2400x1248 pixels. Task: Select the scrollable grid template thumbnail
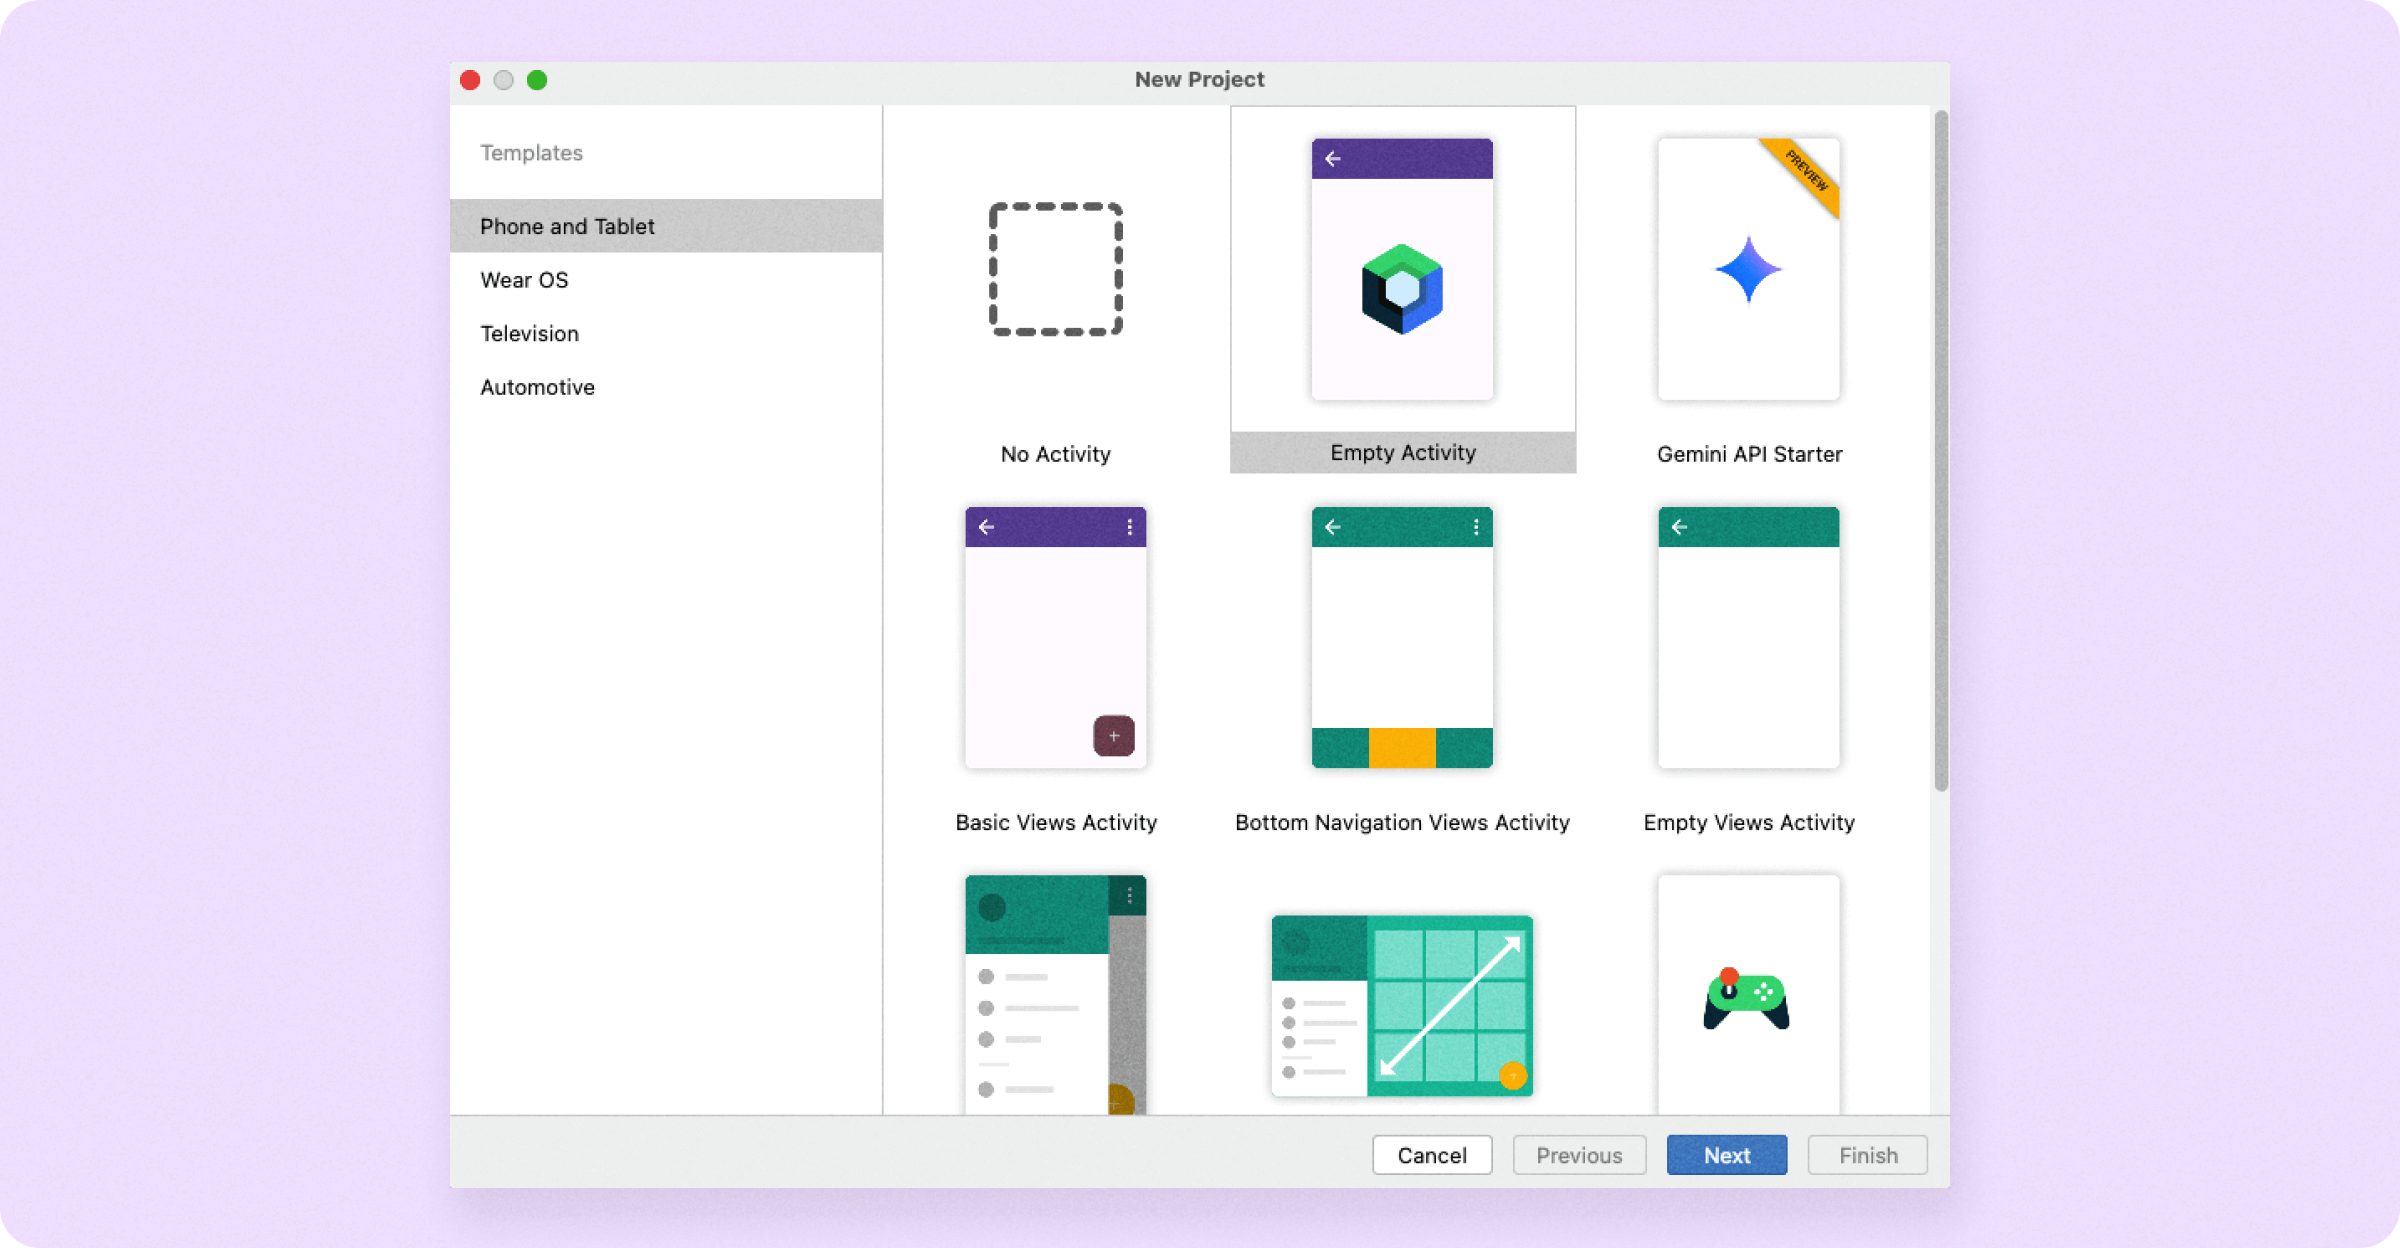pyautogui.click(x=1401, y=1003)
